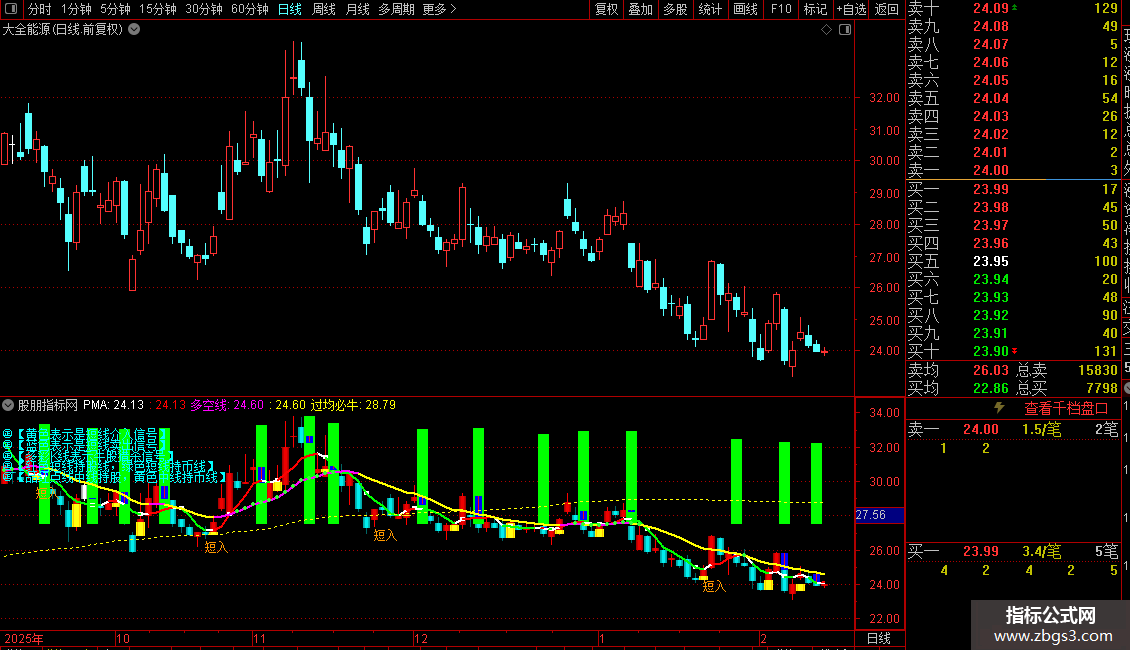This screenshot has height=650, width=1130.
Task: Click the 3.4/笔 value in 买一 detail
Action: 1041,552
